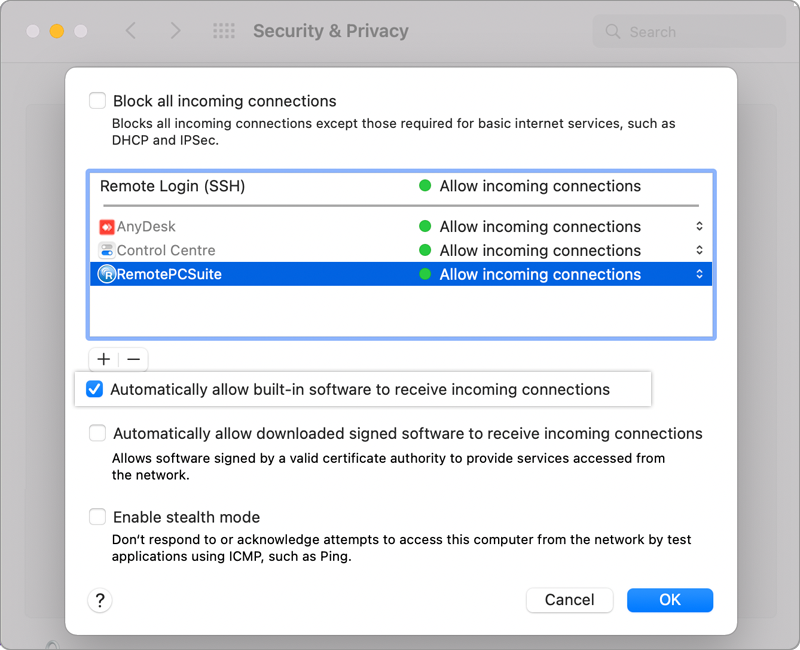The height and width of the screenshot is (650, 800).
Task: Select the AnyDesk application icon
Action: [108, 226]
